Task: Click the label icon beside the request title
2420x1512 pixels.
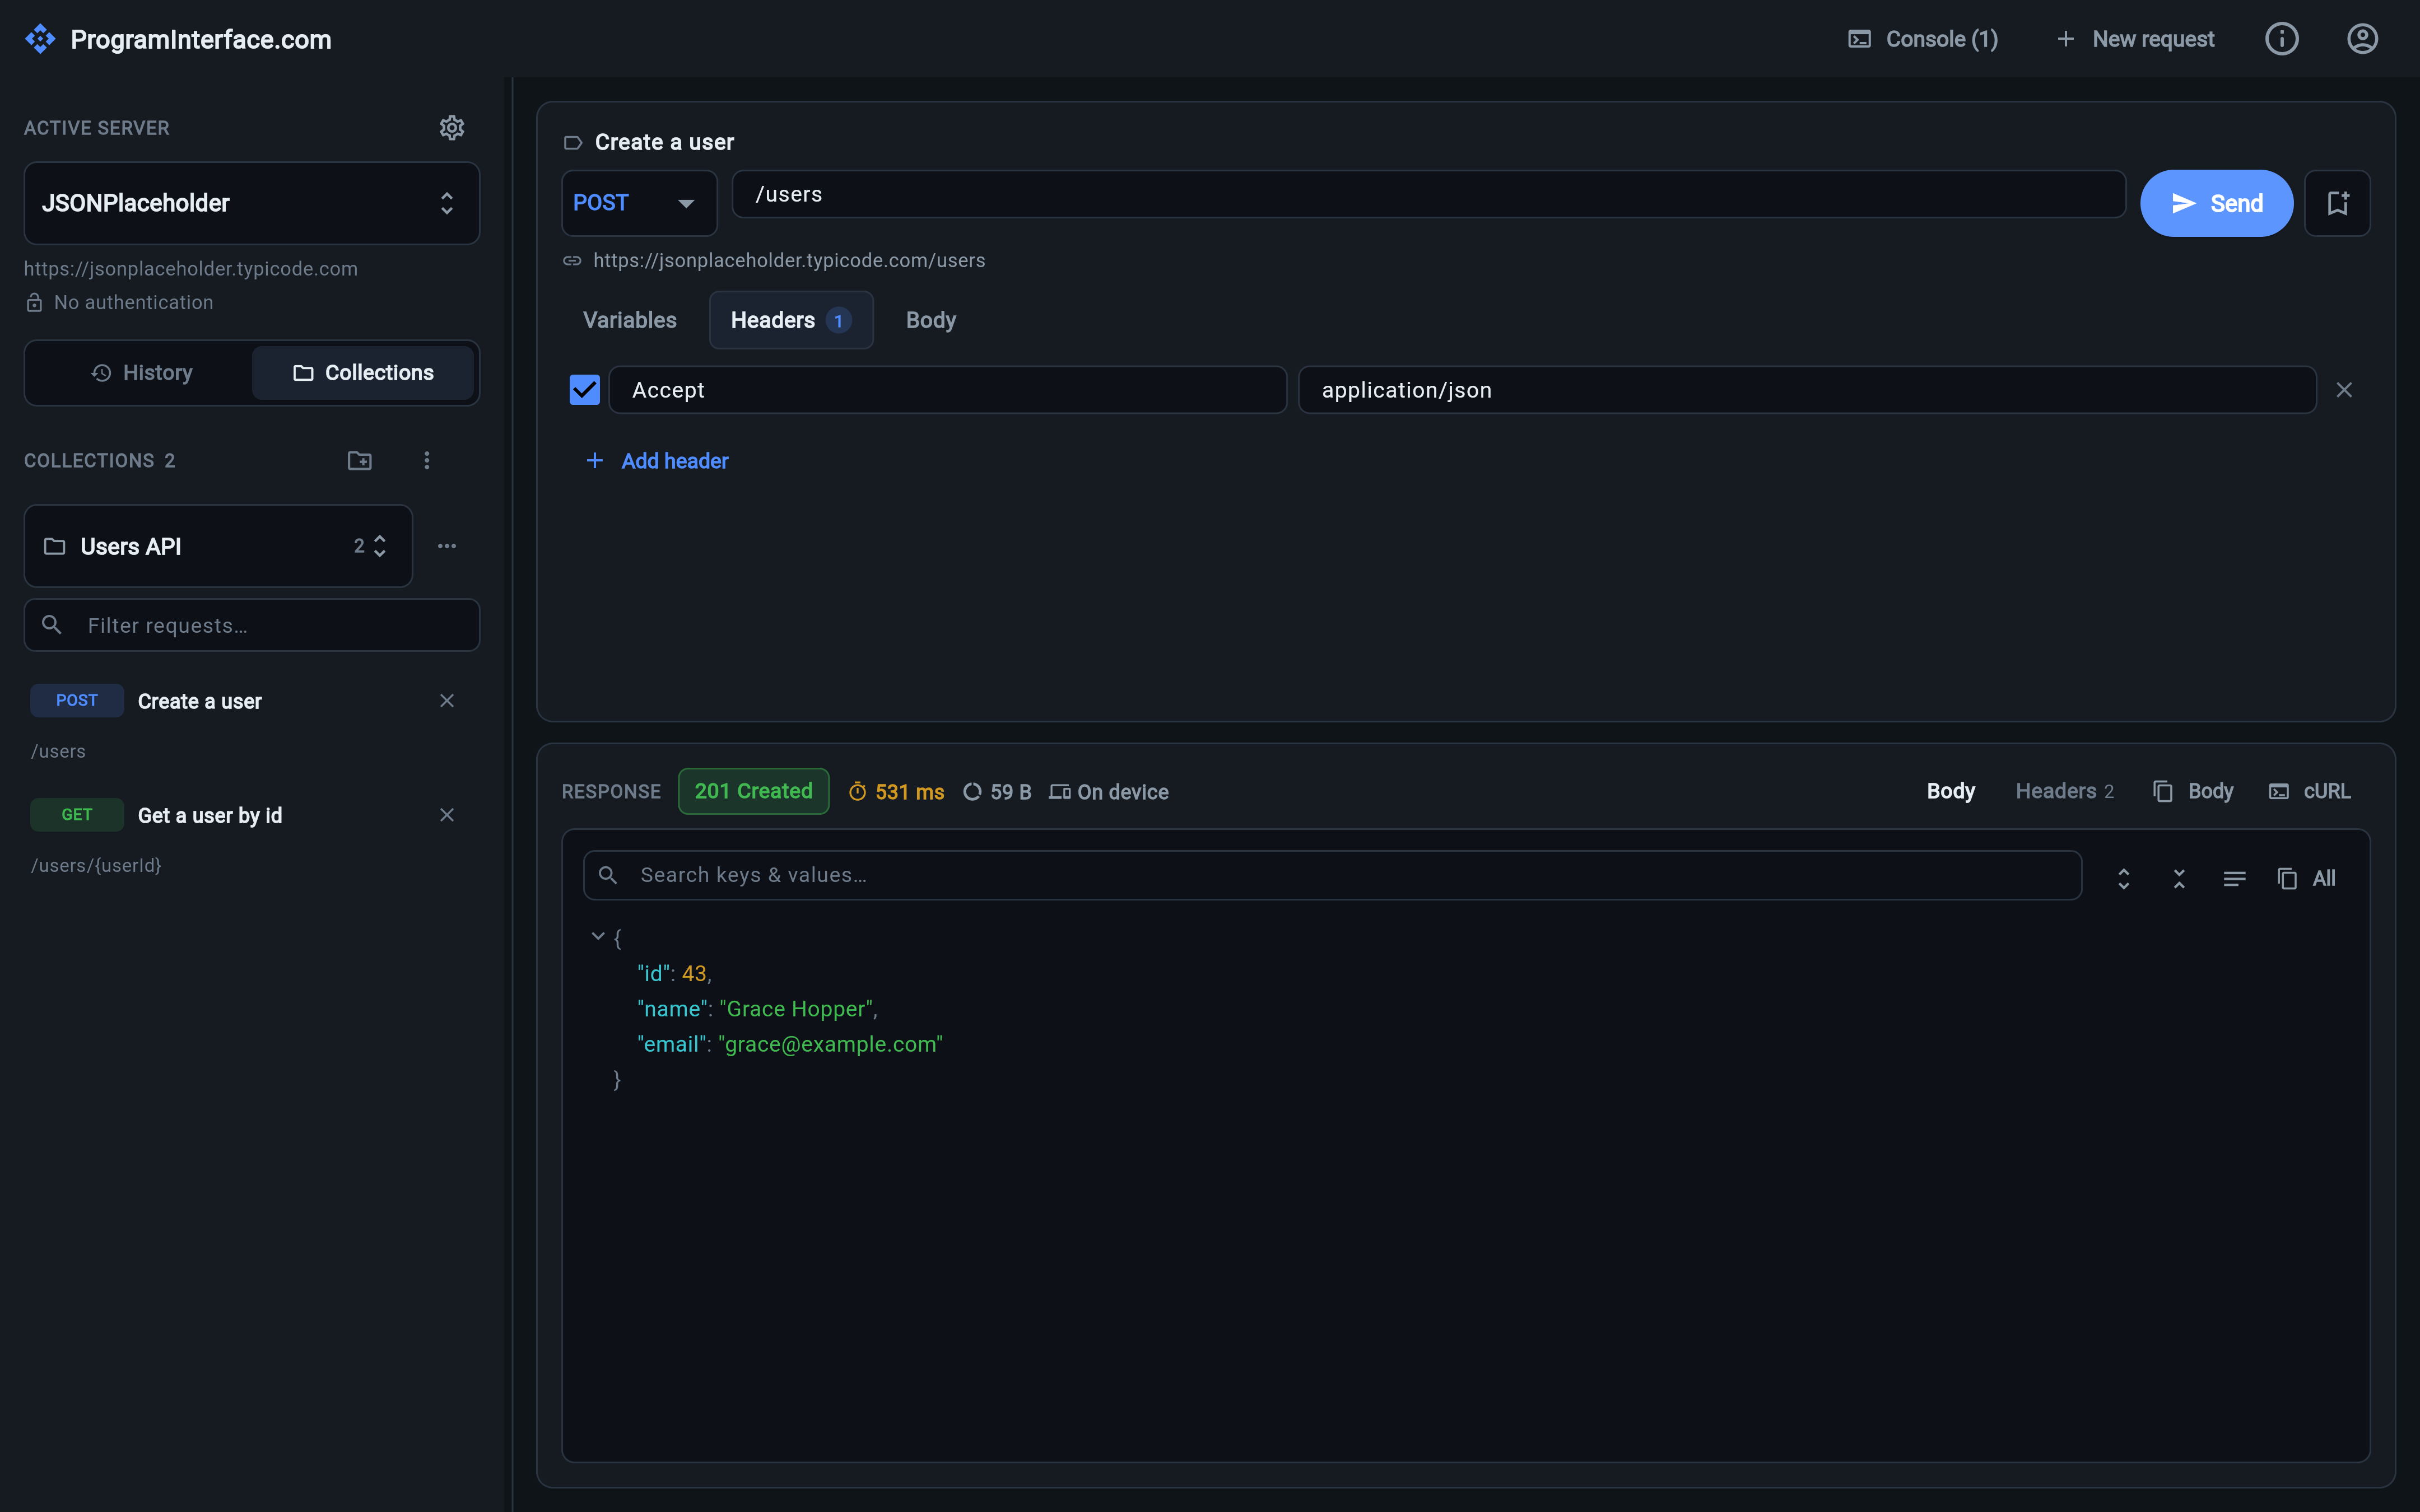Action: point(573,142)
